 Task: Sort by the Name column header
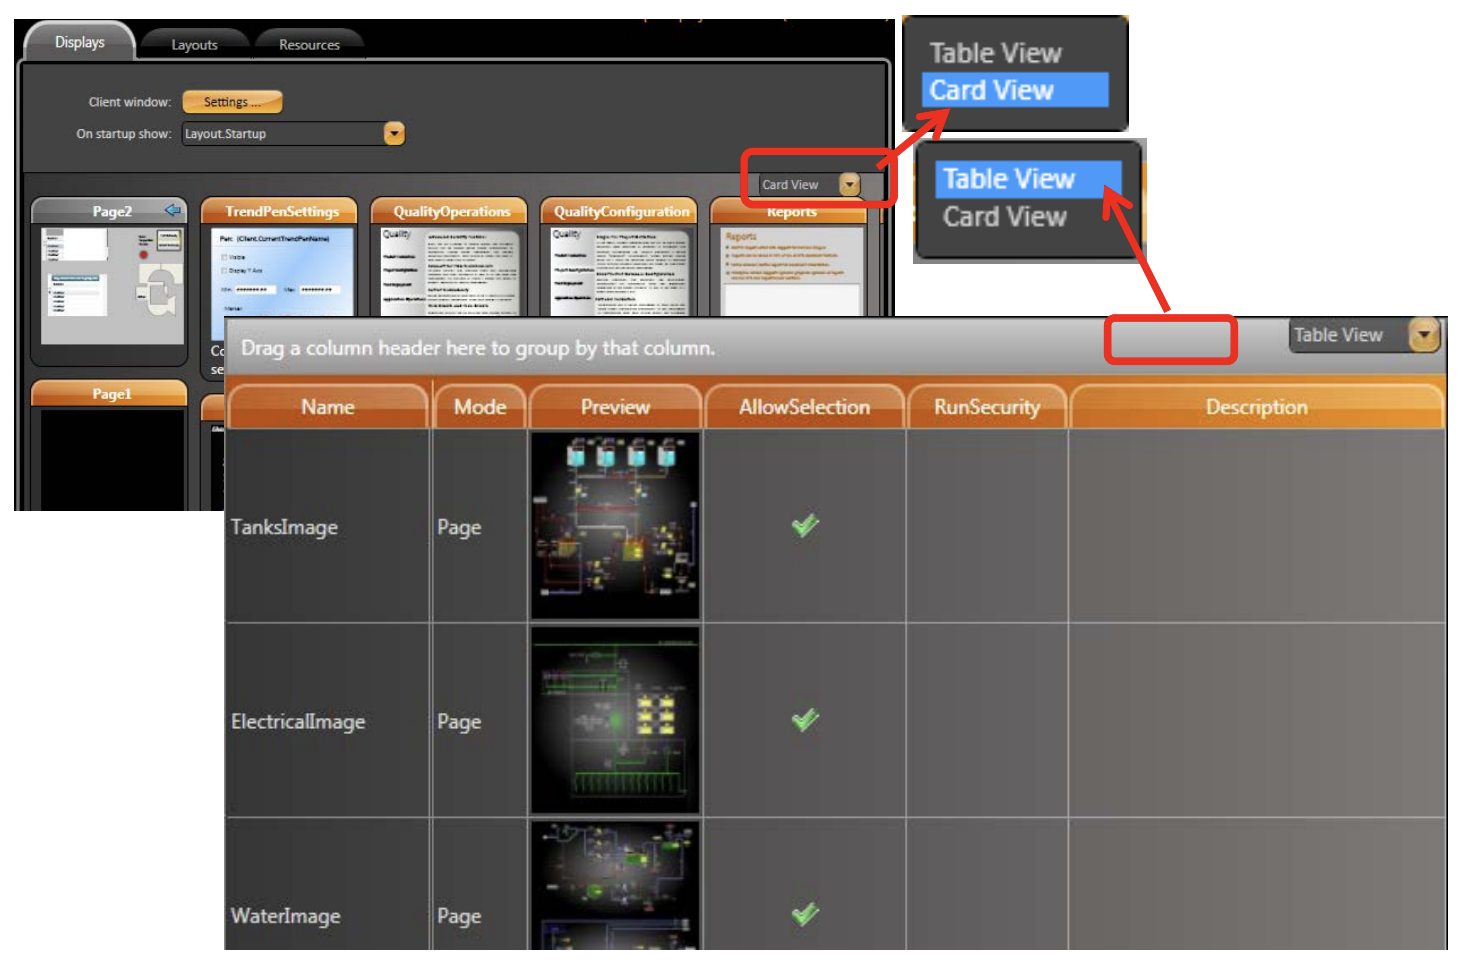coord(328,407)
